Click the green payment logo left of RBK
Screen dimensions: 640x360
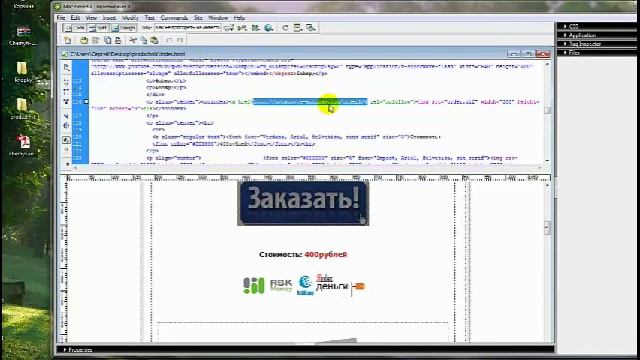[253, 285]
